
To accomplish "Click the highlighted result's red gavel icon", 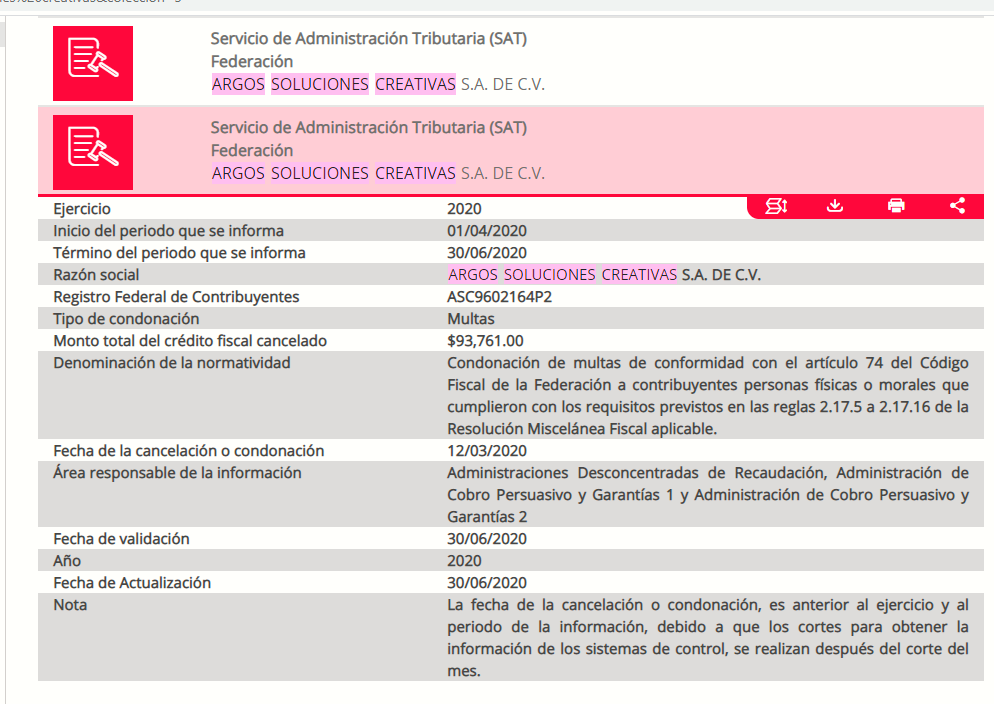I will 93,152.
